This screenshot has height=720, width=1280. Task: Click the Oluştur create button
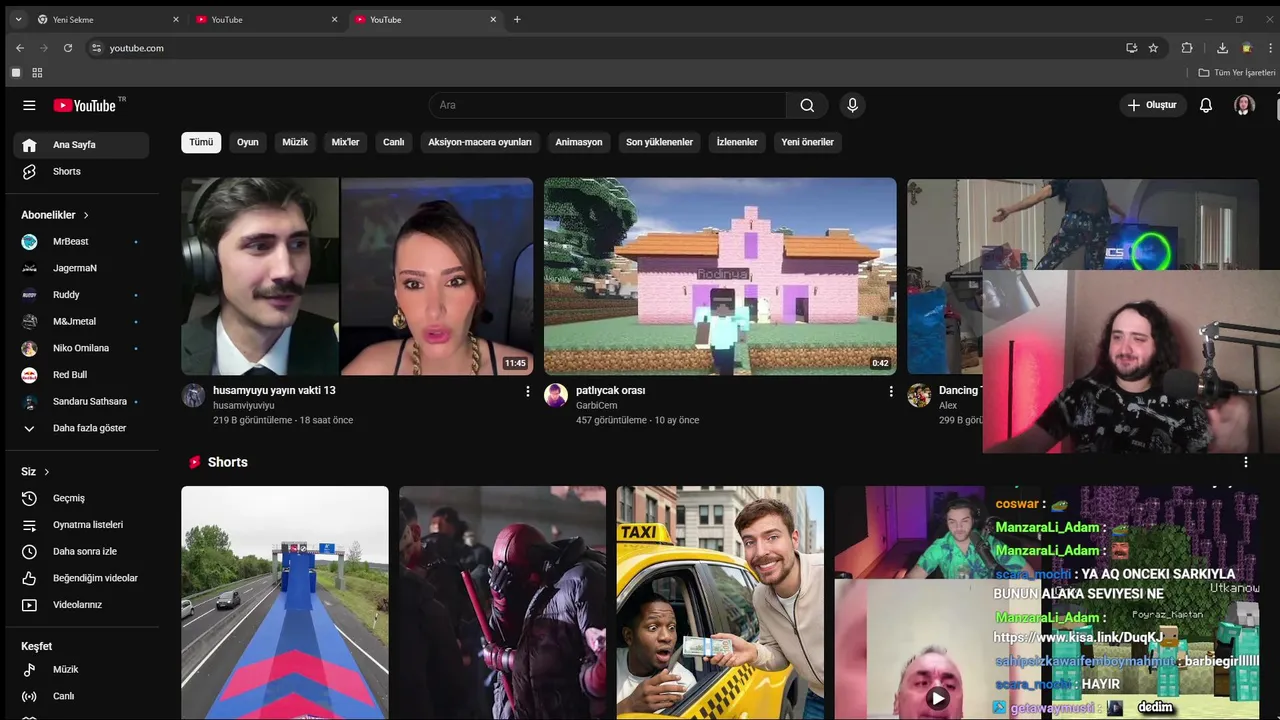tap(1152, 105)
